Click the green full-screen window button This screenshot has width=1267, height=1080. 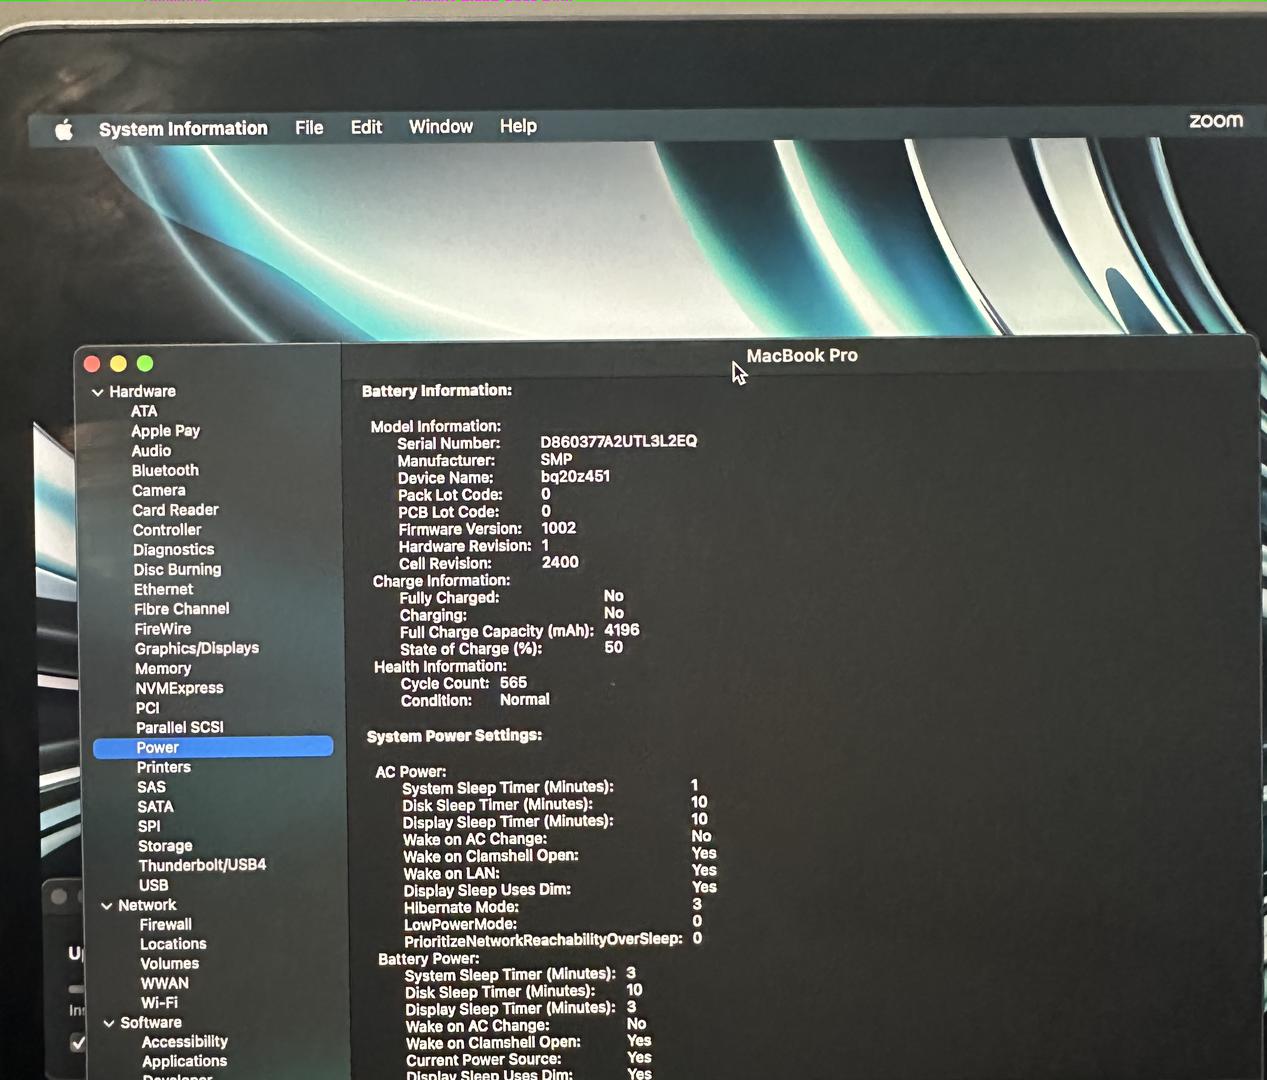pyautogui.click(x=145, y=364)
